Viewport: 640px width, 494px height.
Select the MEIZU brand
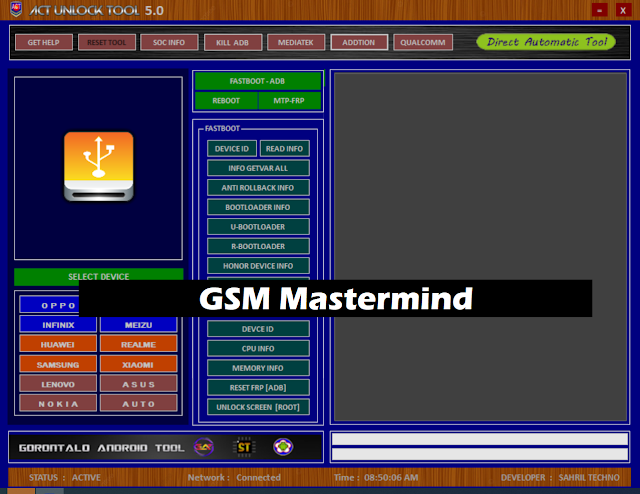[138, 325]
